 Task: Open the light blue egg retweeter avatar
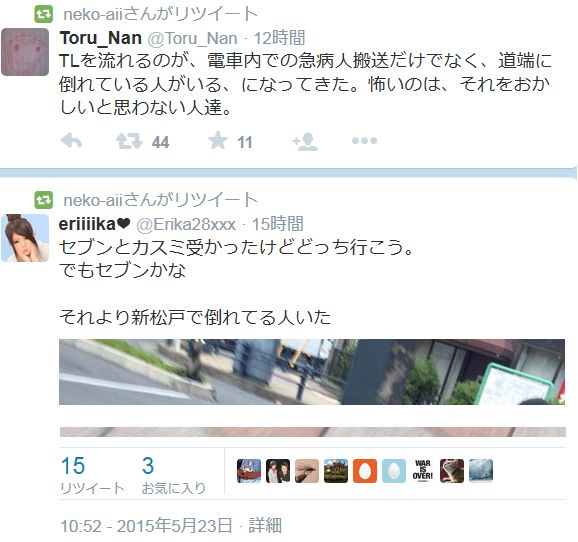394,471
